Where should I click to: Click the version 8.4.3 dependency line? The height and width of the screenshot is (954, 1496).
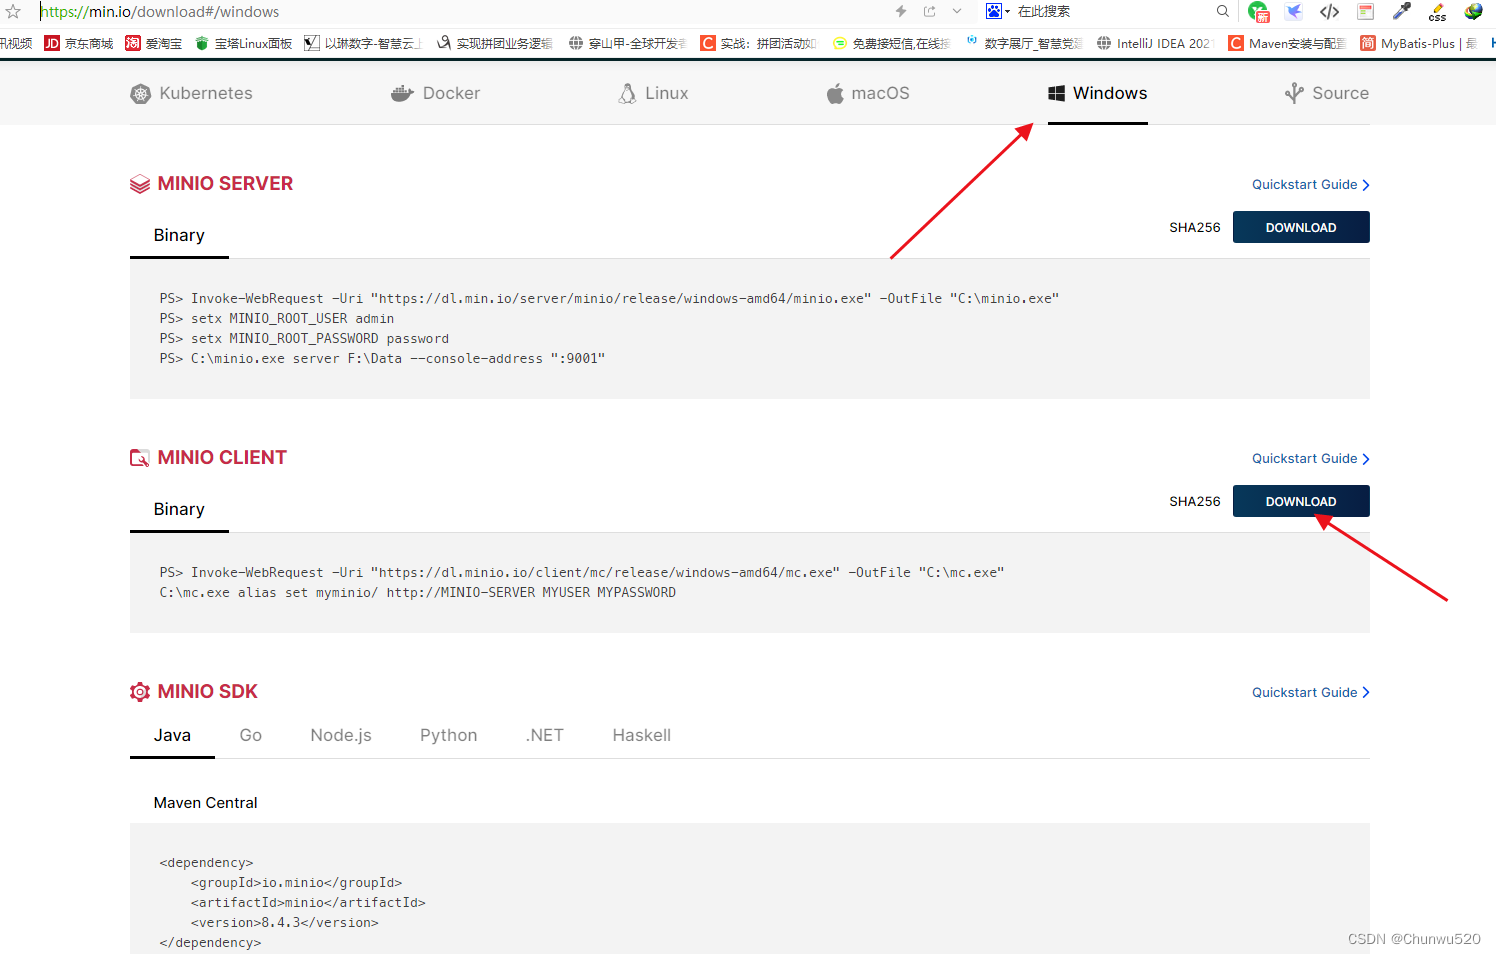[x=285, y=922]
